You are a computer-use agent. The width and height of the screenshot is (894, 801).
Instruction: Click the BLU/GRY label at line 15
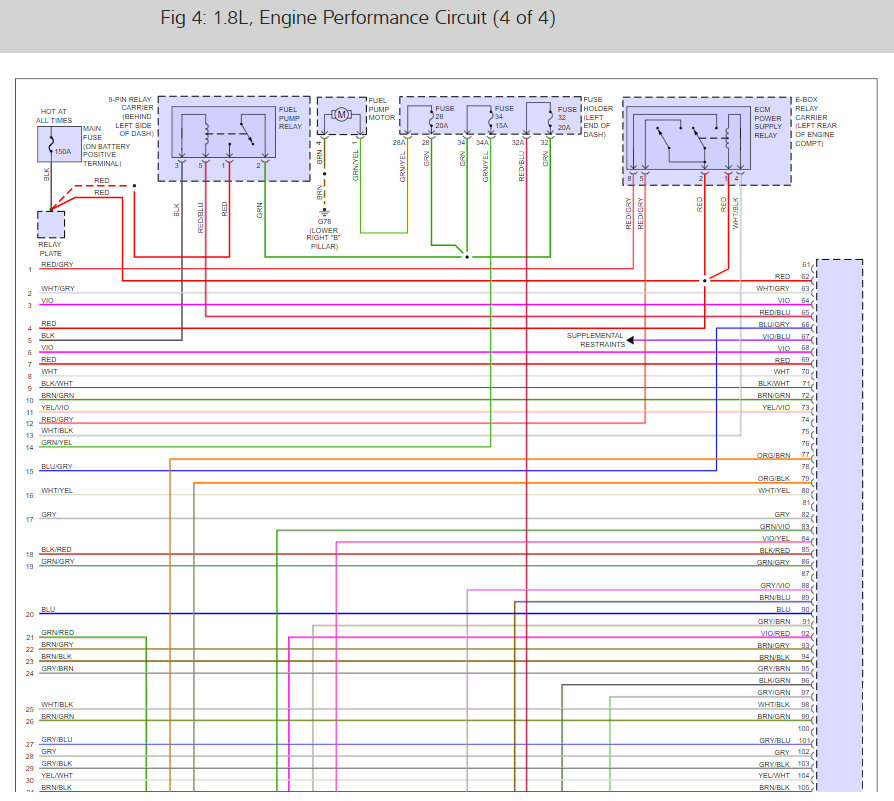pos(56,466)
